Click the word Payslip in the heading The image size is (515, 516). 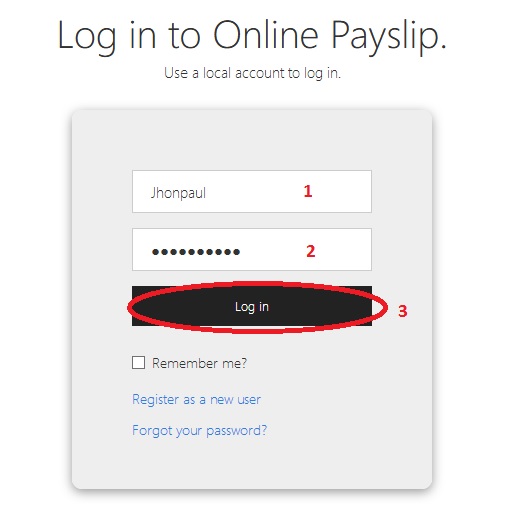389,37
